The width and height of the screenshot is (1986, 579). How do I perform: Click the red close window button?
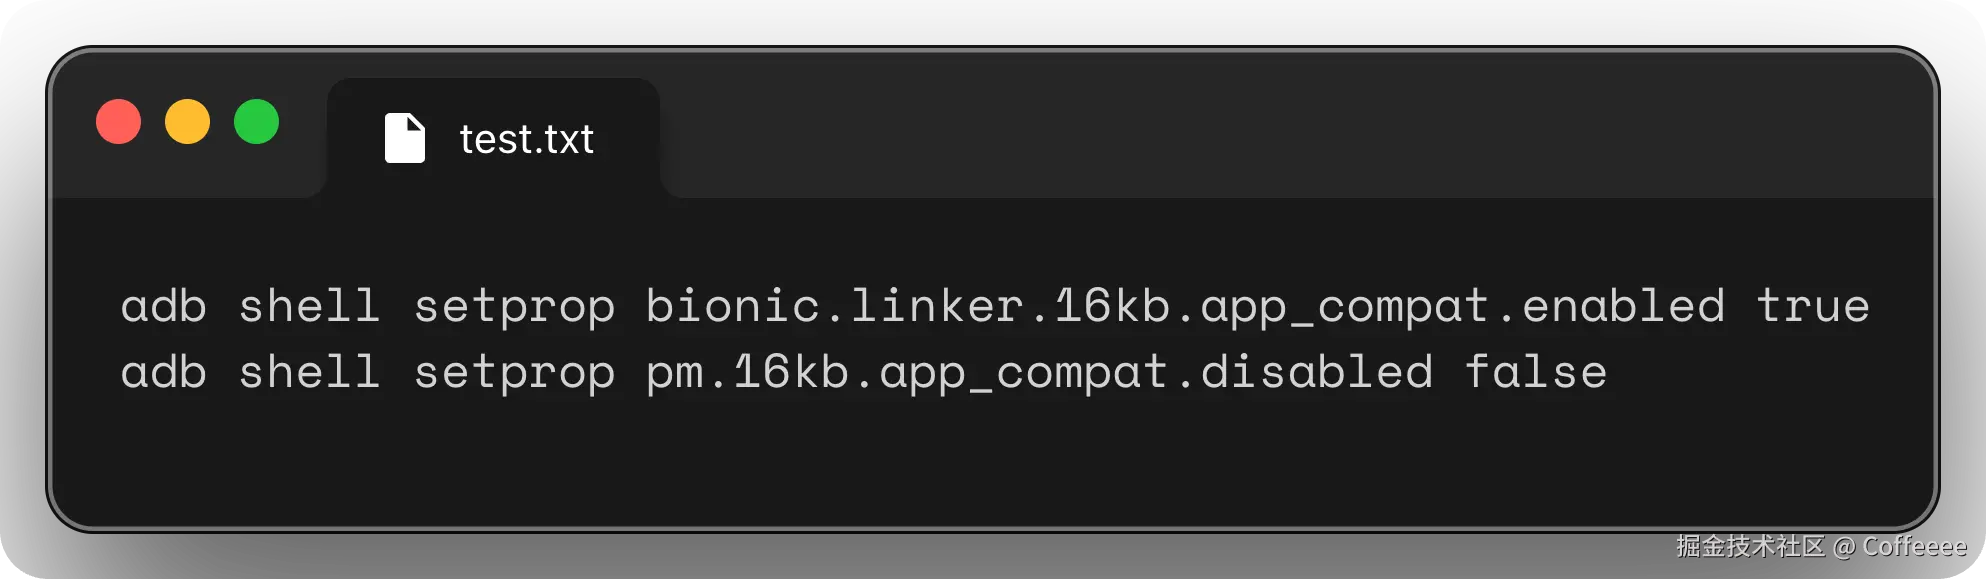pyautogui.click(x=118, y=122)
